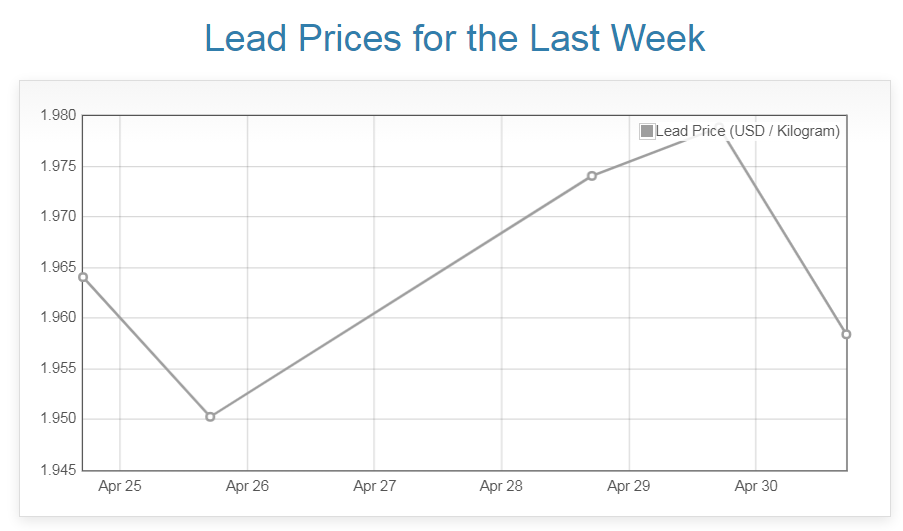This screenshot has width=903, height=531.
Task: Click the data point at 1.974
Action: click(592, 176)
